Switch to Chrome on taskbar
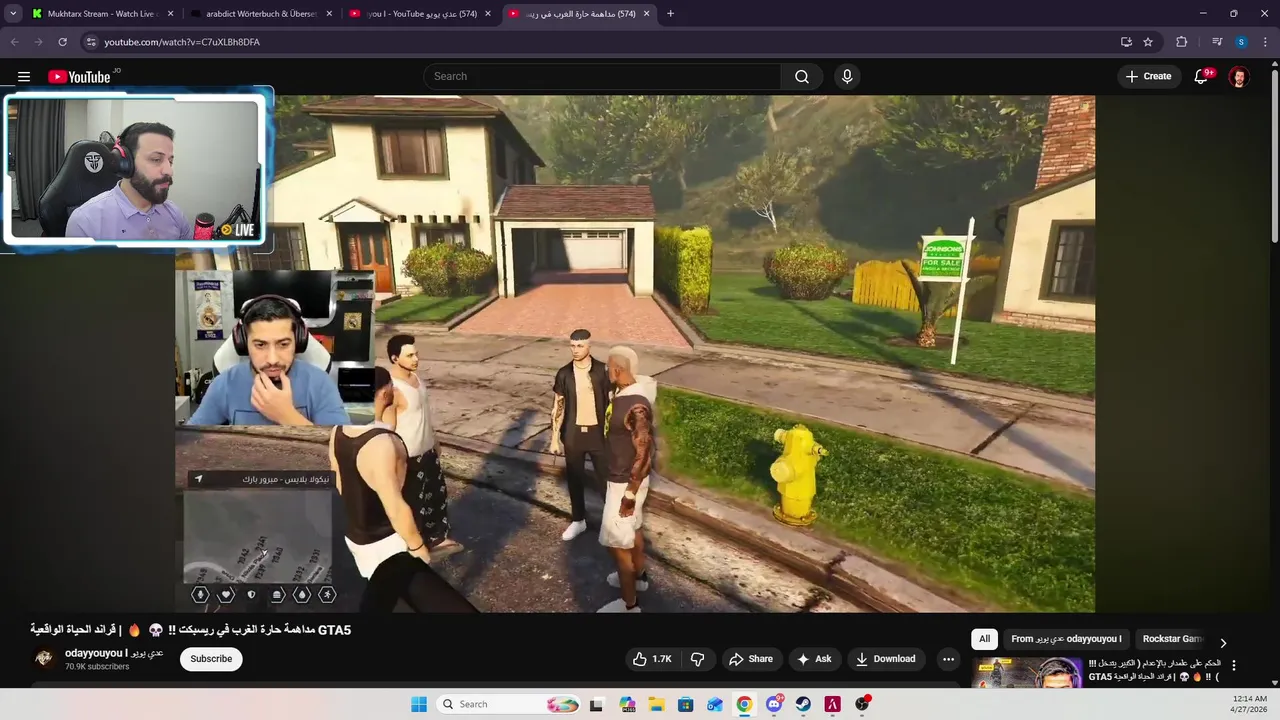Screen dimensions: 1280x720 744,704
